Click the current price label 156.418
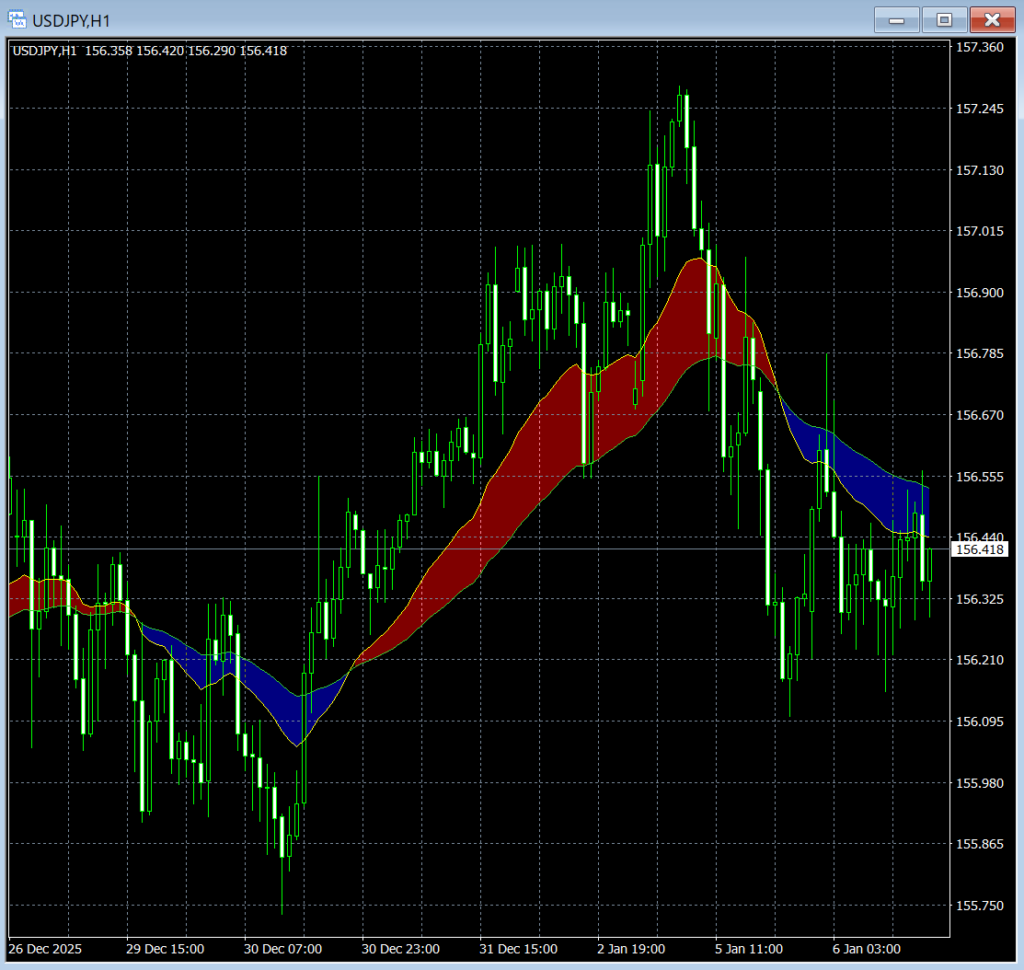The width and height of the screenshot is (1024, 970). [x=980, y=549]
